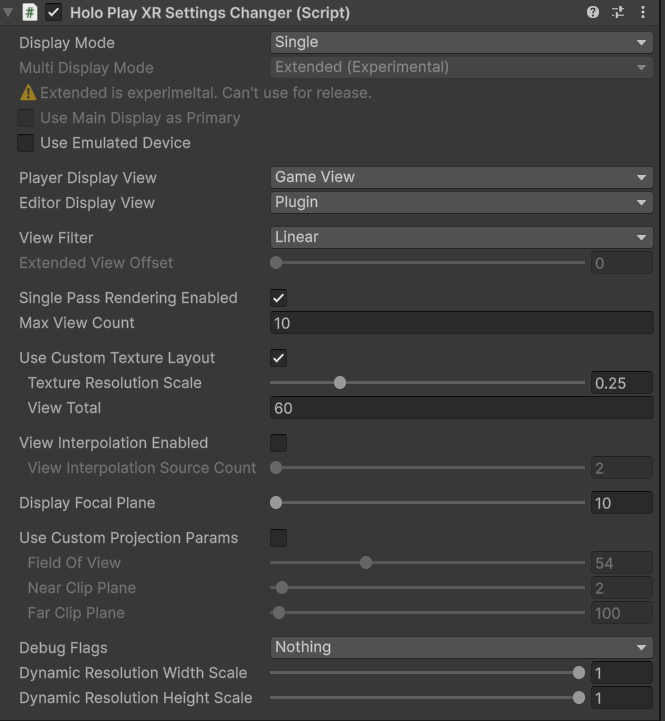Open the View Filter dropdown
The height and width of the screenshot is (721, 665).
coord(461,237)
